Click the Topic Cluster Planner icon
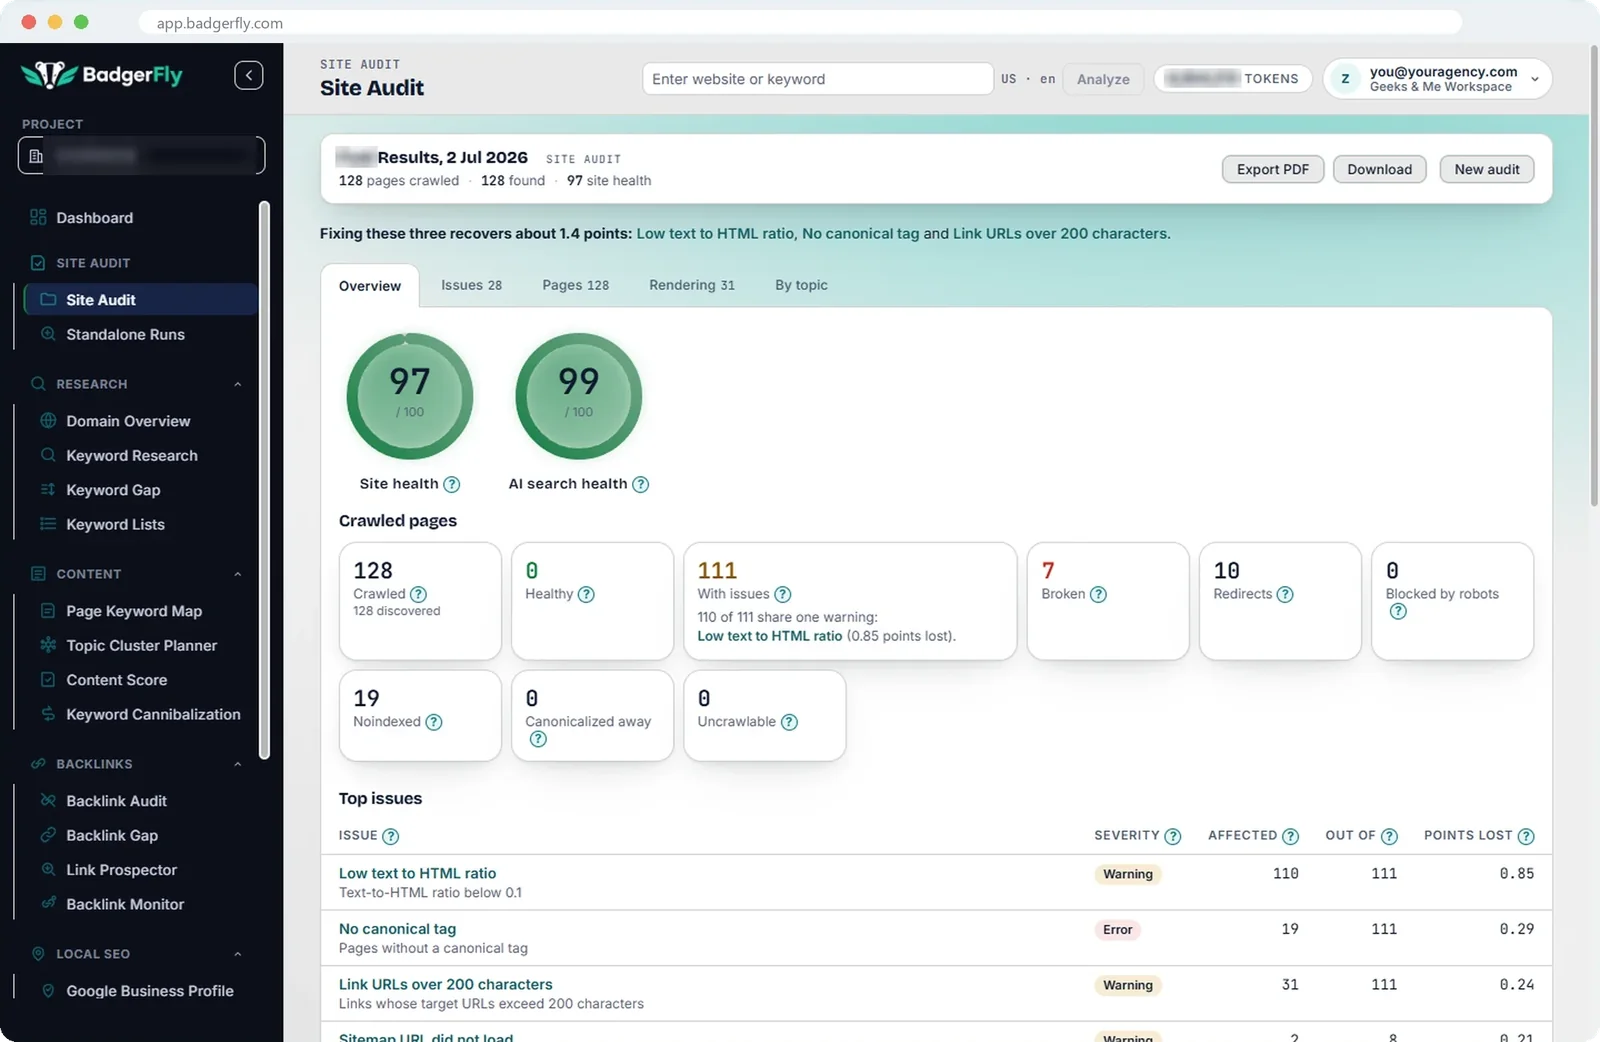This screenshot has height=1042, width=1600. [48, 645]
